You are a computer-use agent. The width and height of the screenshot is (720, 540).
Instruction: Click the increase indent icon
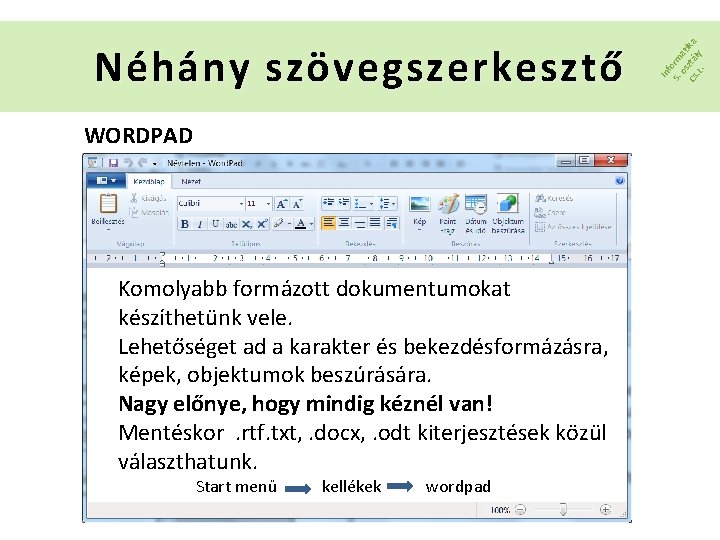[x=344, y=203]
